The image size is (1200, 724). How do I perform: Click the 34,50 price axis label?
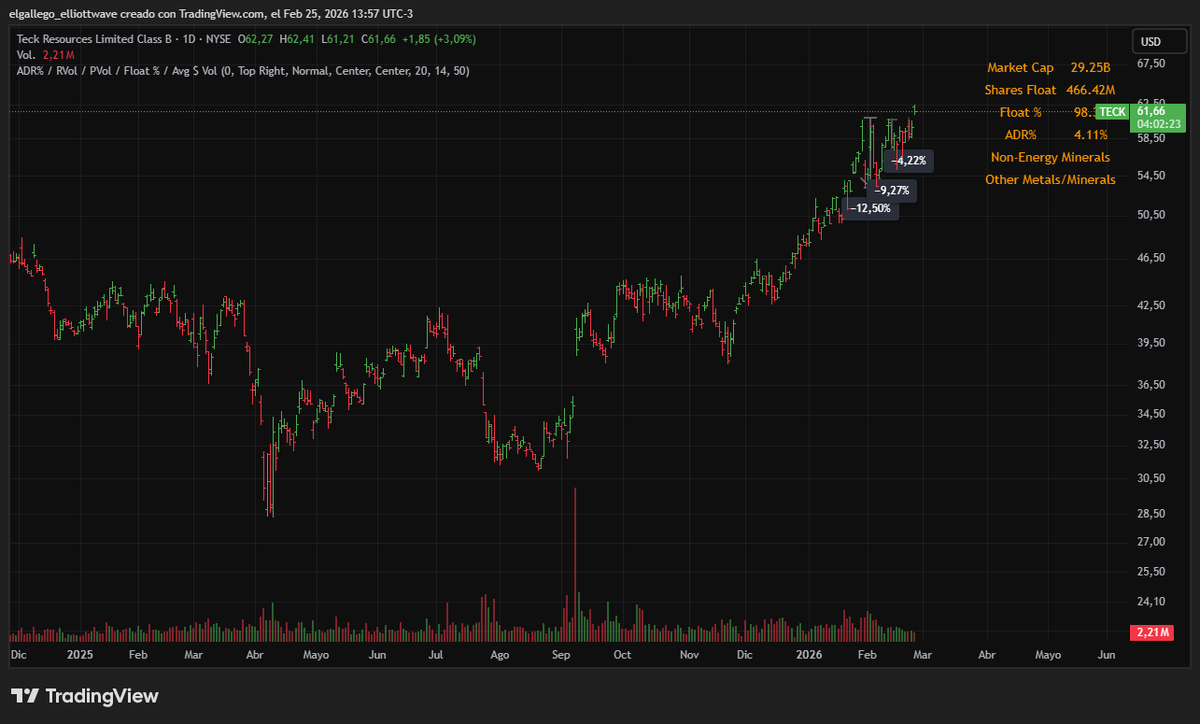click(1153, 413)
